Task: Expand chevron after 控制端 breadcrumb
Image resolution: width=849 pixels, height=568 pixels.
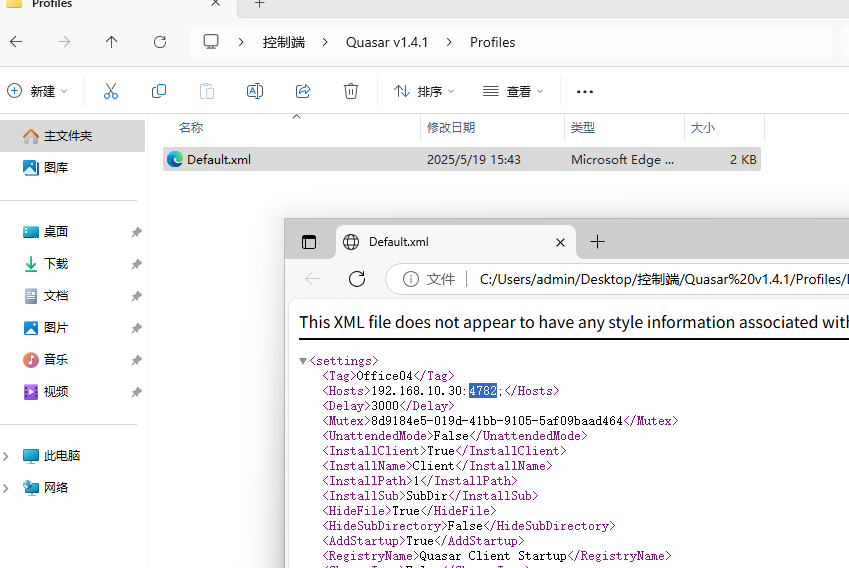Action: [x=325, y=42]
